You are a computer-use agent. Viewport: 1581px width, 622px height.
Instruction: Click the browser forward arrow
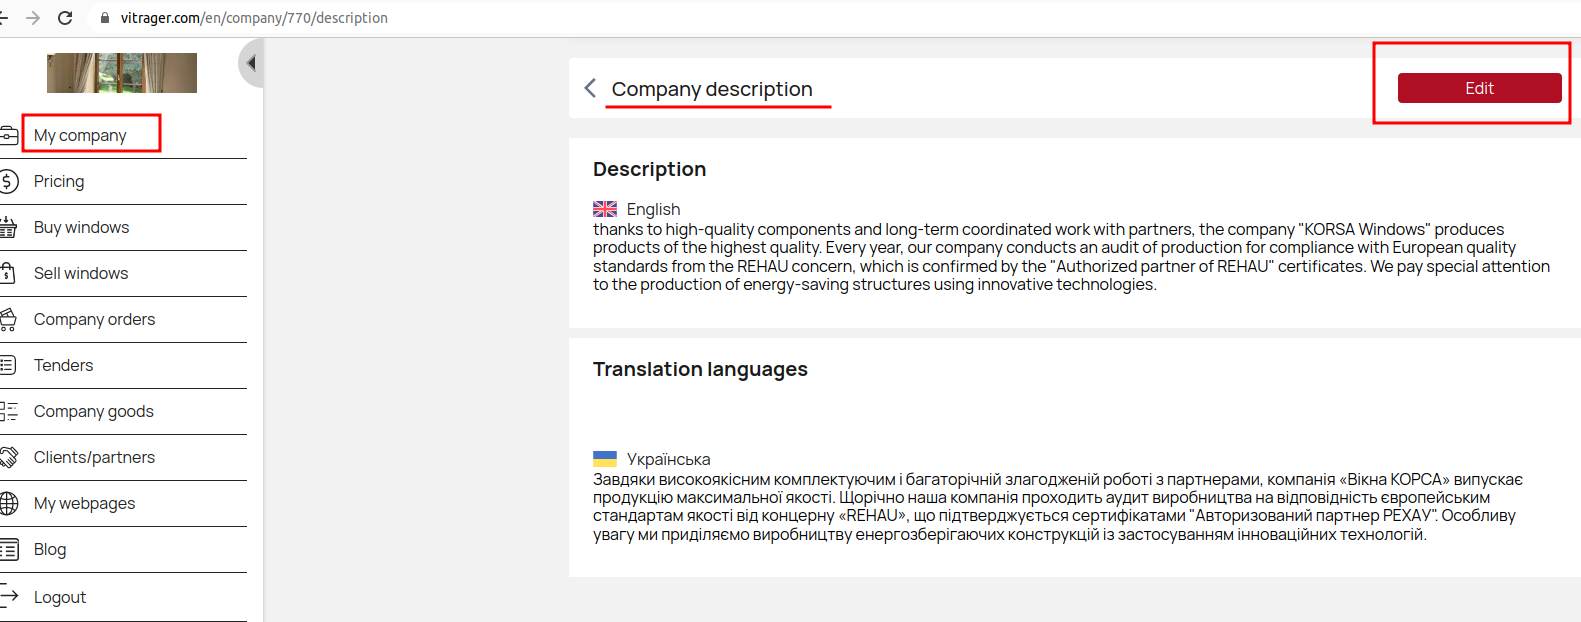coord(33,18)
